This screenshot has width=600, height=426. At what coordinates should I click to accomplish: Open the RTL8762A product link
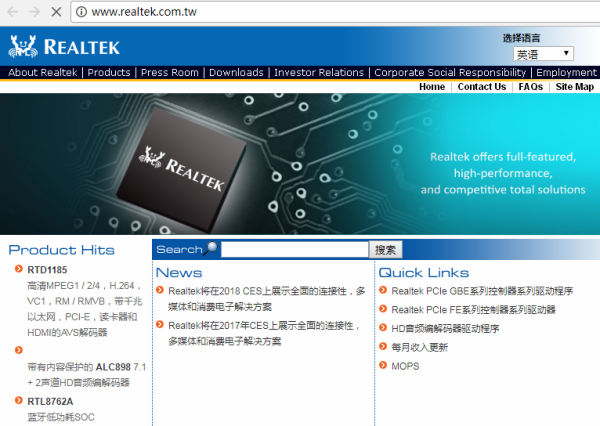(x=50, y=402)
